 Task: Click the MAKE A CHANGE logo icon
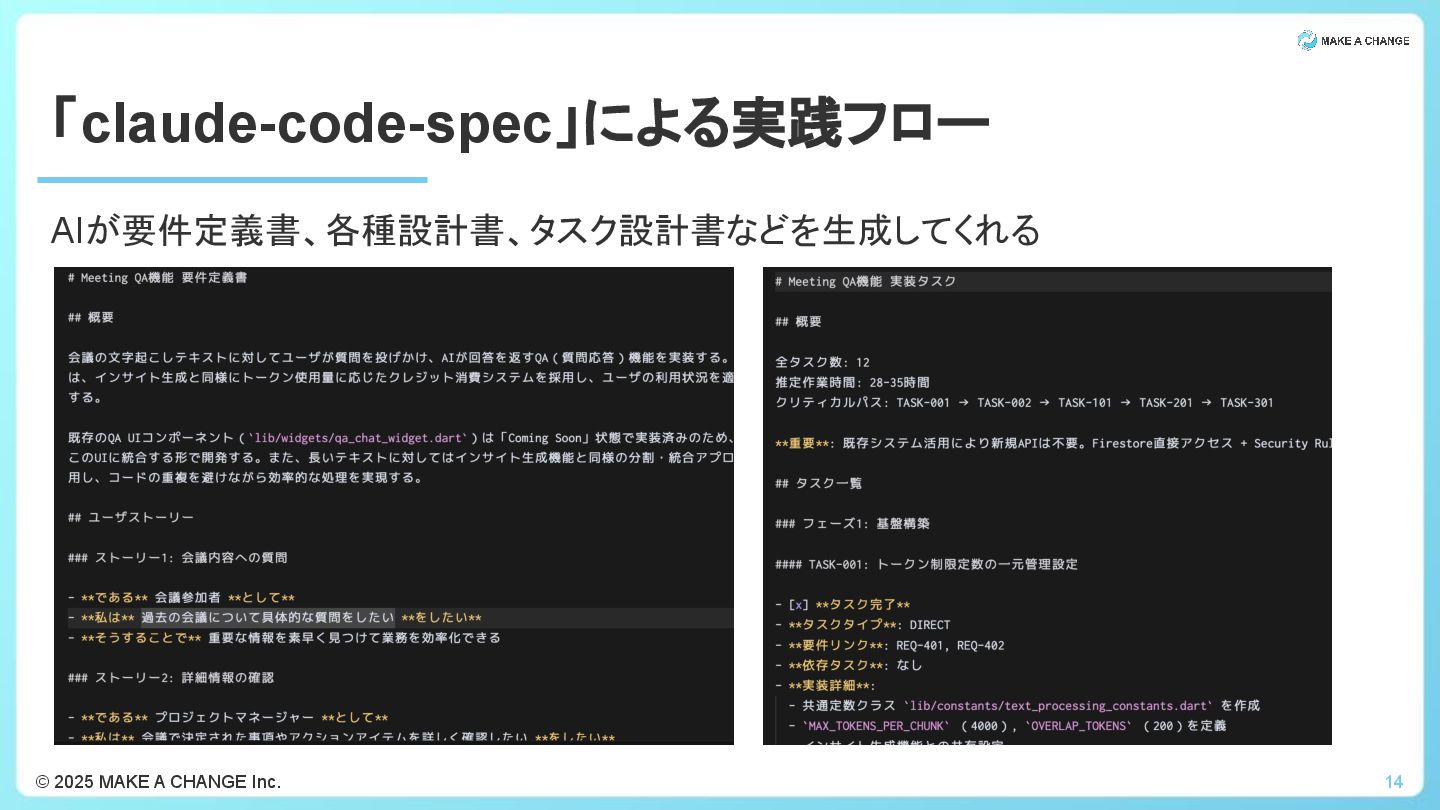1307,40
